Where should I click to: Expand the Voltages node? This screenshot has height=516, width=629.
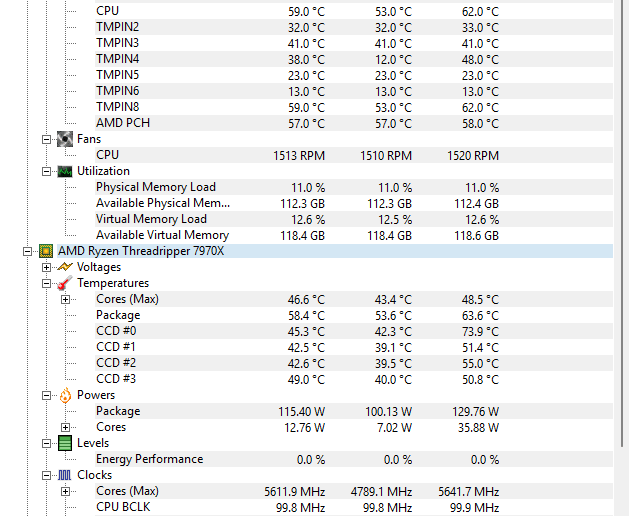[x=46, y=267]
